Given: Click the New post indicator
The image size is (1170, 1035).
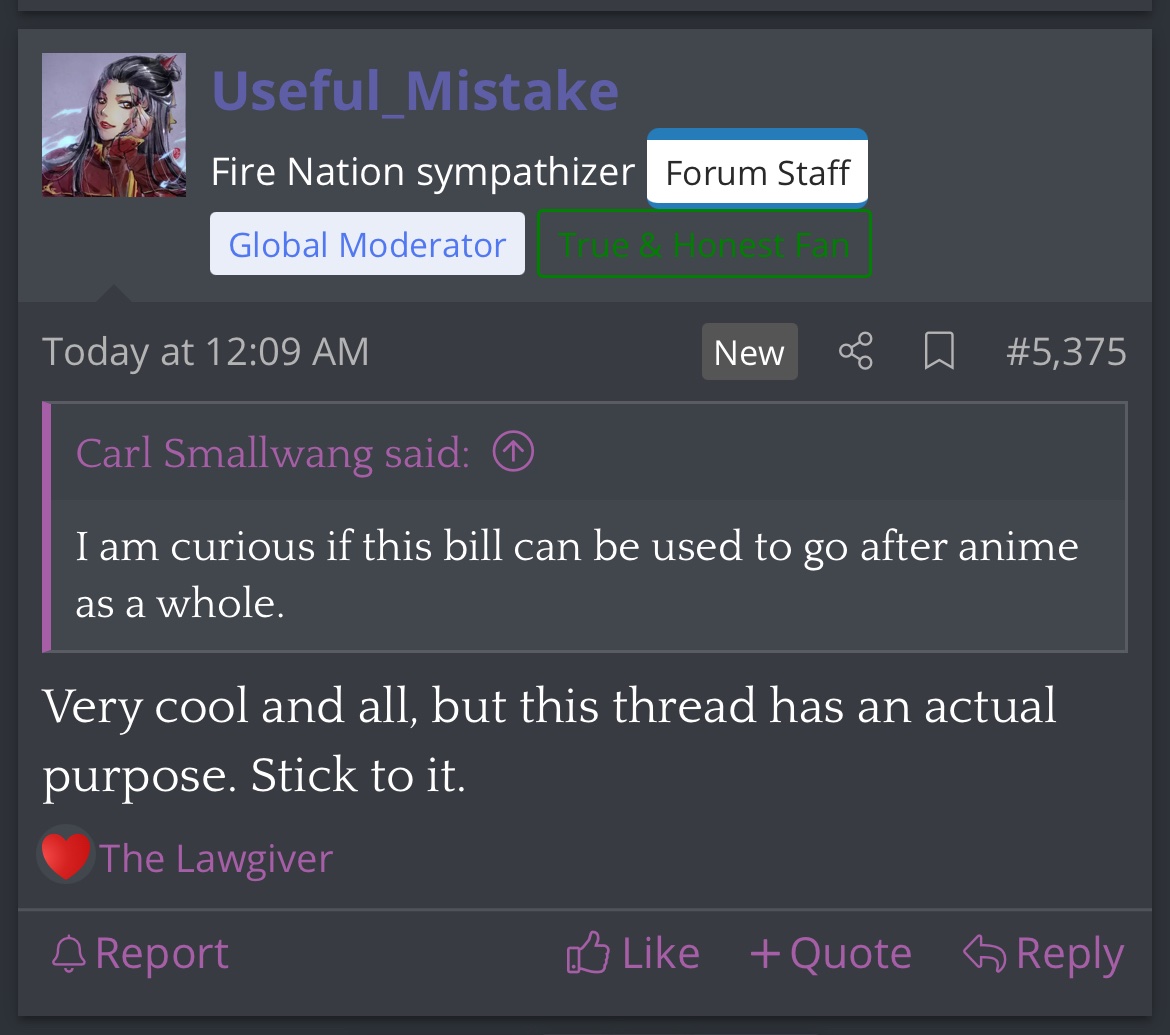Looking at the screenshot, I should 749,352.
